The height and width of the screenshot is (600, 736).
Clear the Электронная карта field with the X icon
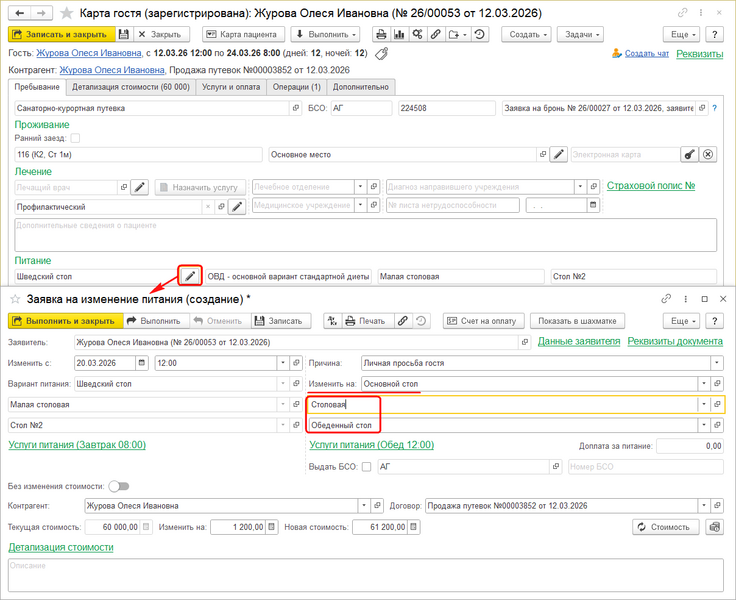click(708, 154)
